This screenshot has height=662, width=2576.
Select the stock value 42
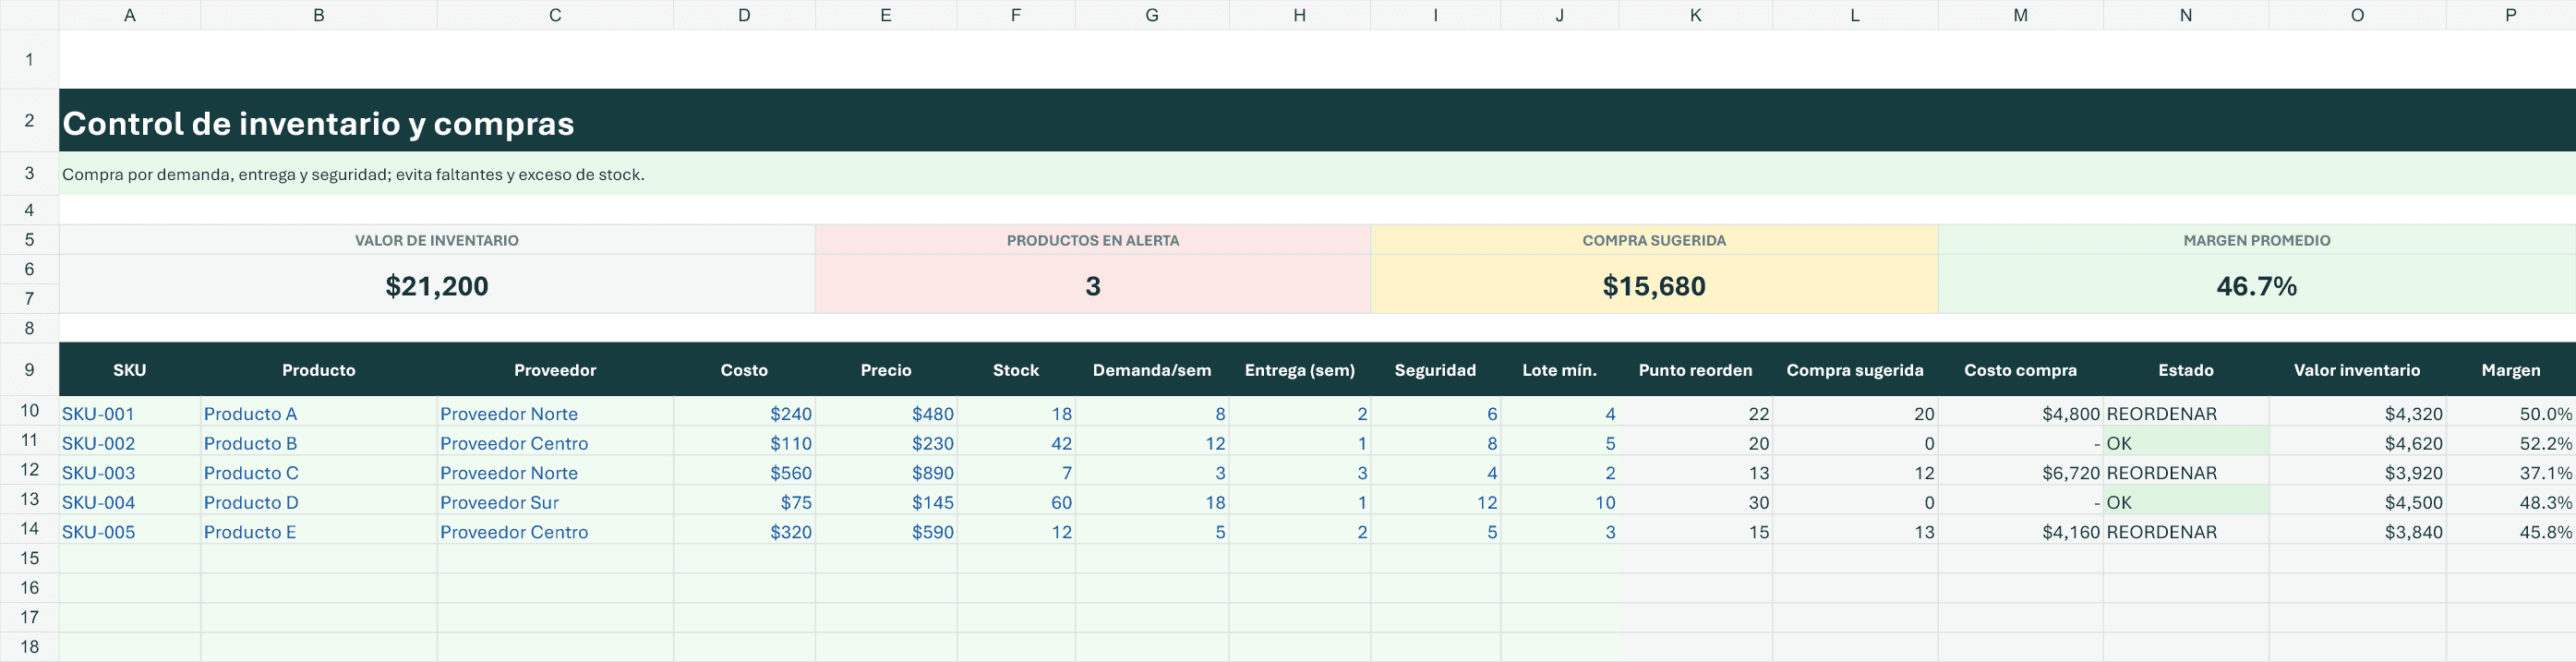pyautogui.click(x=1016, y=443)
